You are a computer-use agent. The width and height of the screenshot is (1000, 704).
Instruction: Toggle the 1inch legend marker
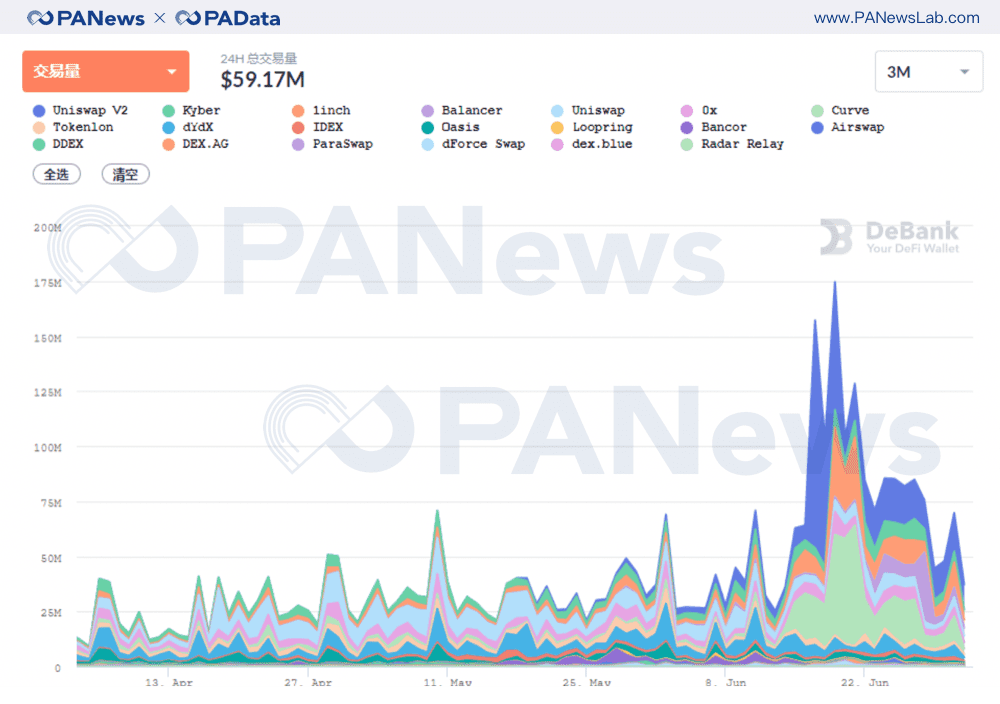(x=298, y=111)
